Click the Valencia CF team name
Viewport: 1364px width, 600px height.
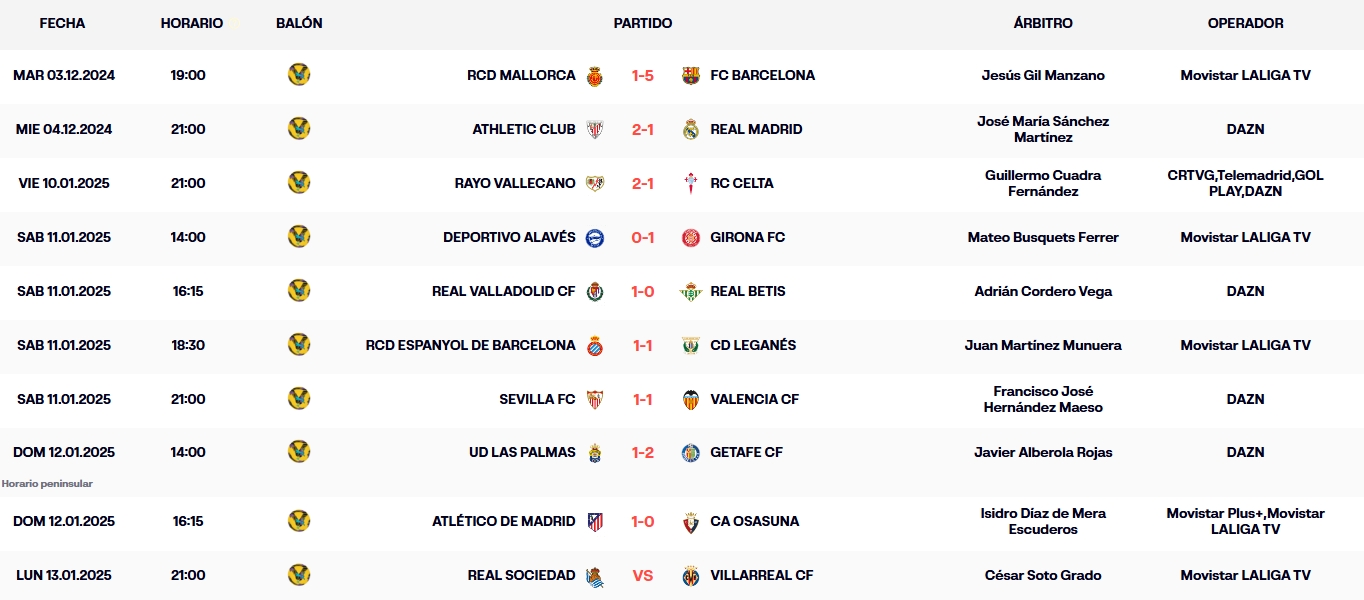[754, 399]
